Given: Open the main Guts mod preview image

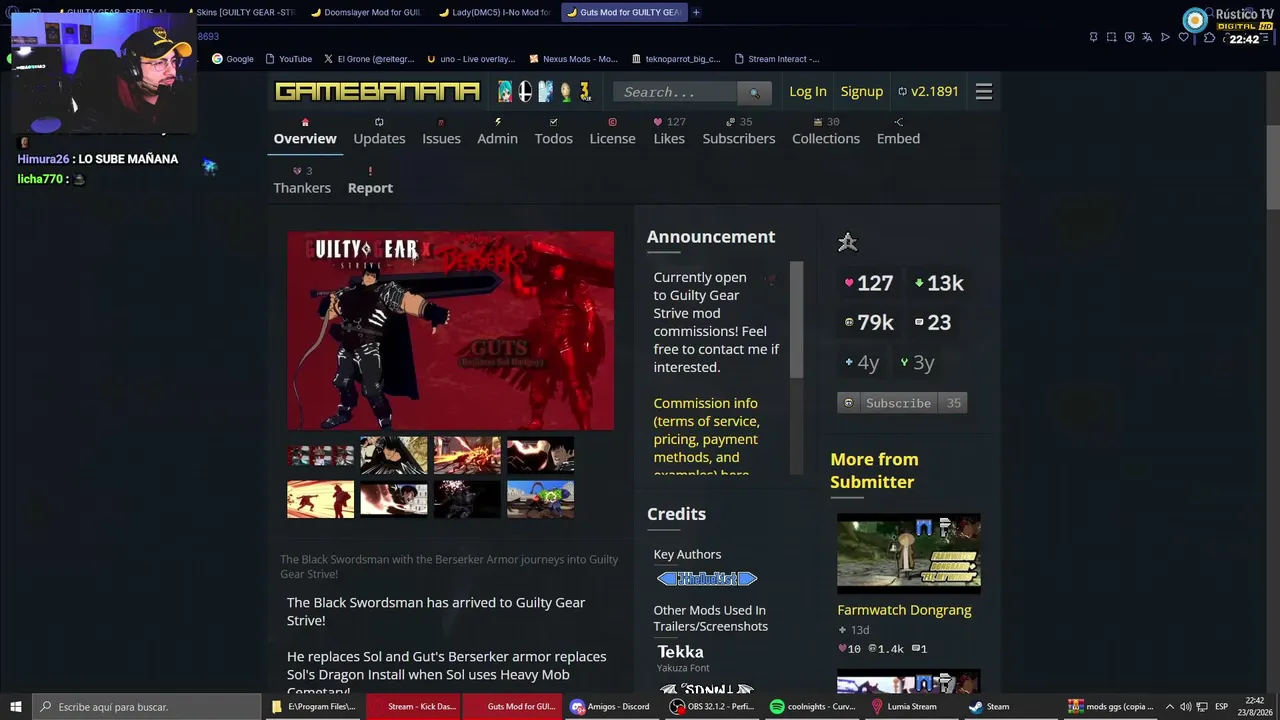Looking at the screenshot, I should pyautogui.click(x=451, y=331).
